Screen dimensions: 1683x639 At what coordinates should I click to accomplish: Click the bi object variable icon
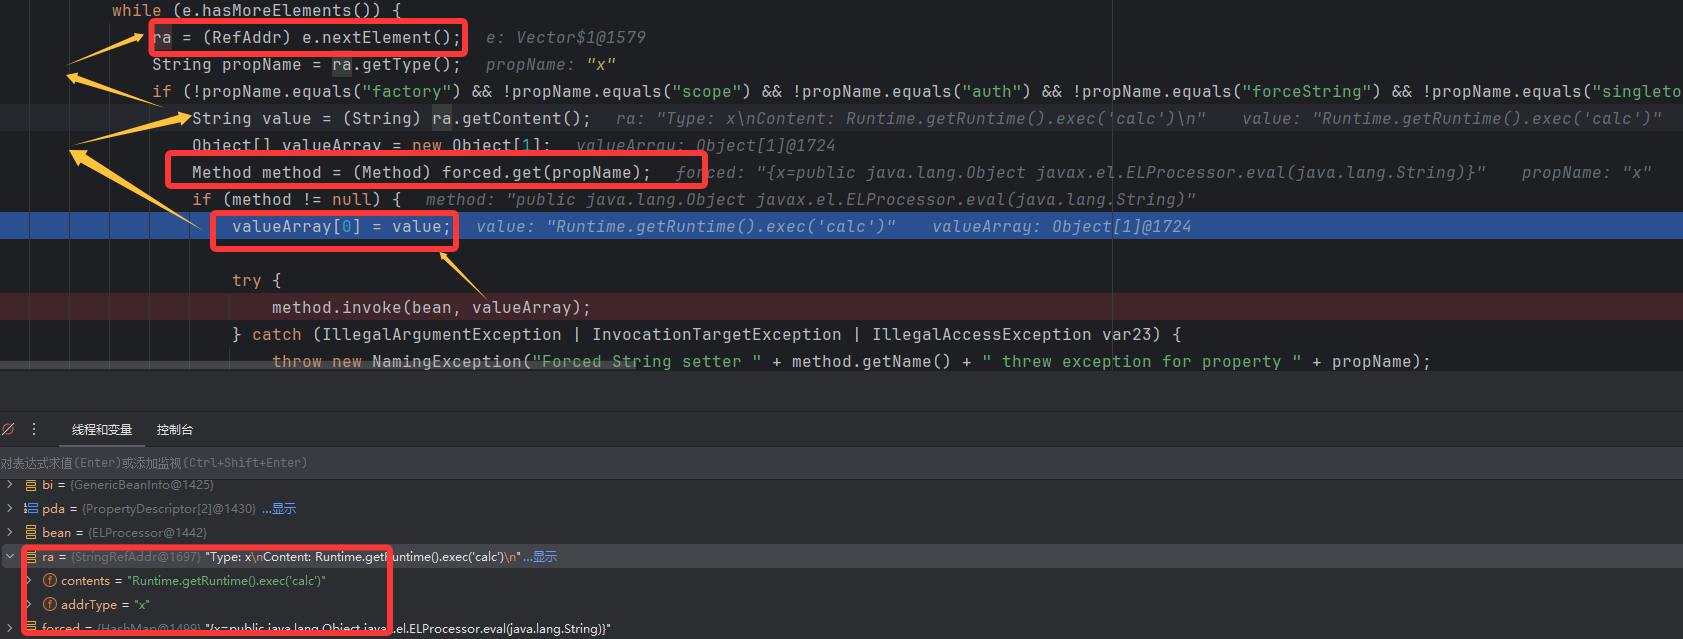(x=31, y=485)
